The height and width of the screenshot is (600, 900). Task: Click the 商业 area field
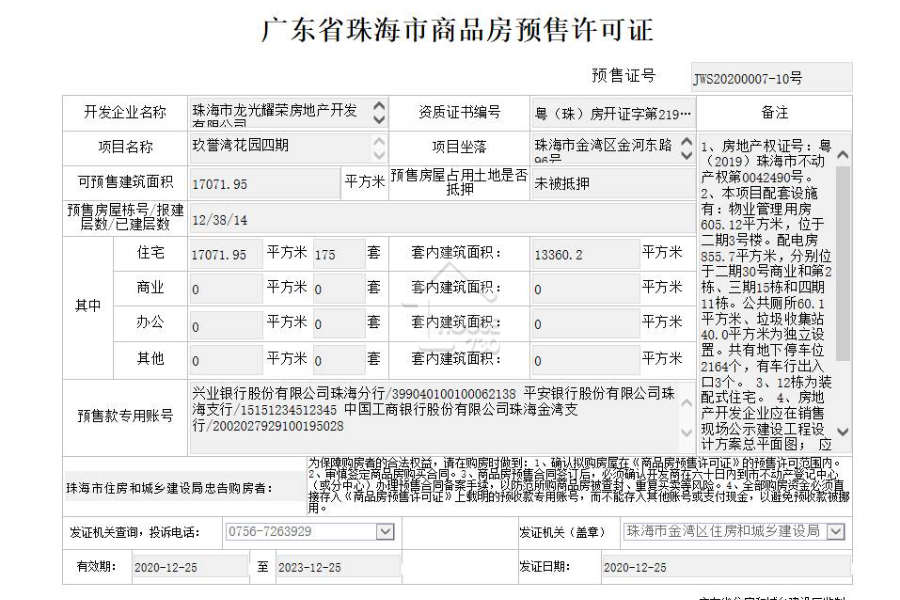click(226, 289)
